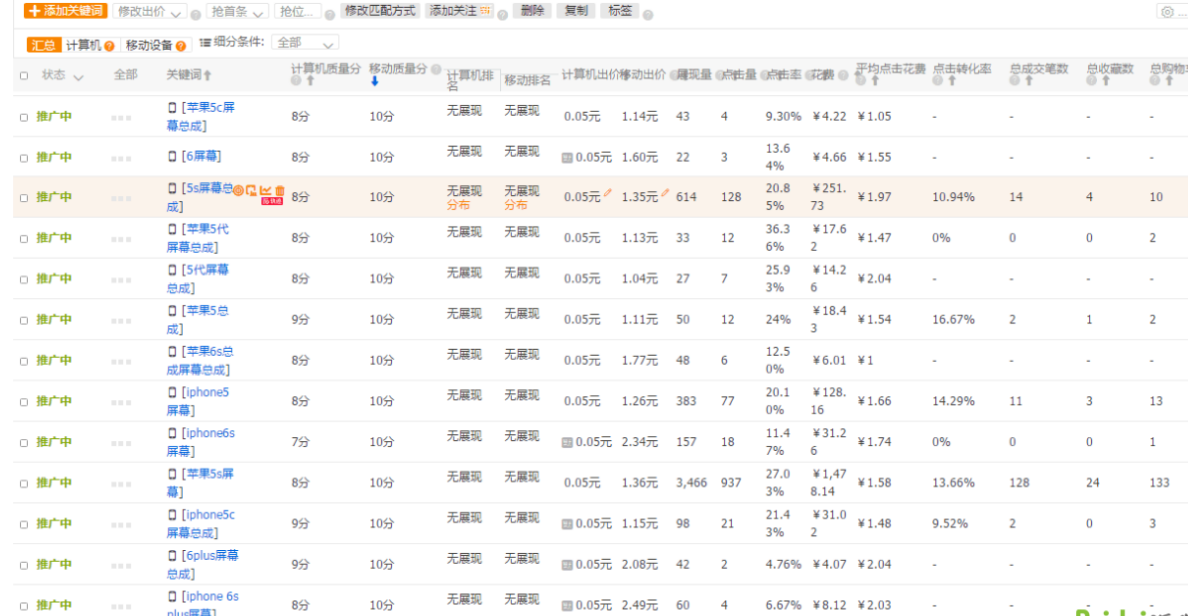Image resolution: width=1188 pixels, height=616 pixels.
Task: Click 分布 under computer rank in 5s row
Action: tap(458, 205)
